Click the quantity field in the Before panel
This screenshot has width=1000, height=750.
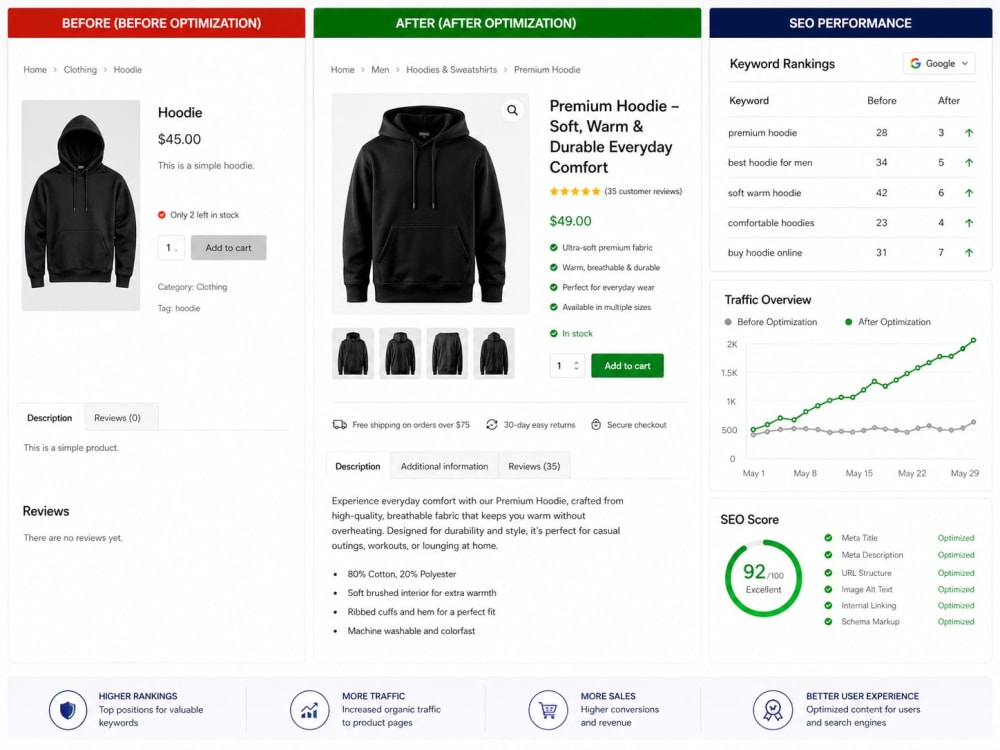(x=171, y=247)
